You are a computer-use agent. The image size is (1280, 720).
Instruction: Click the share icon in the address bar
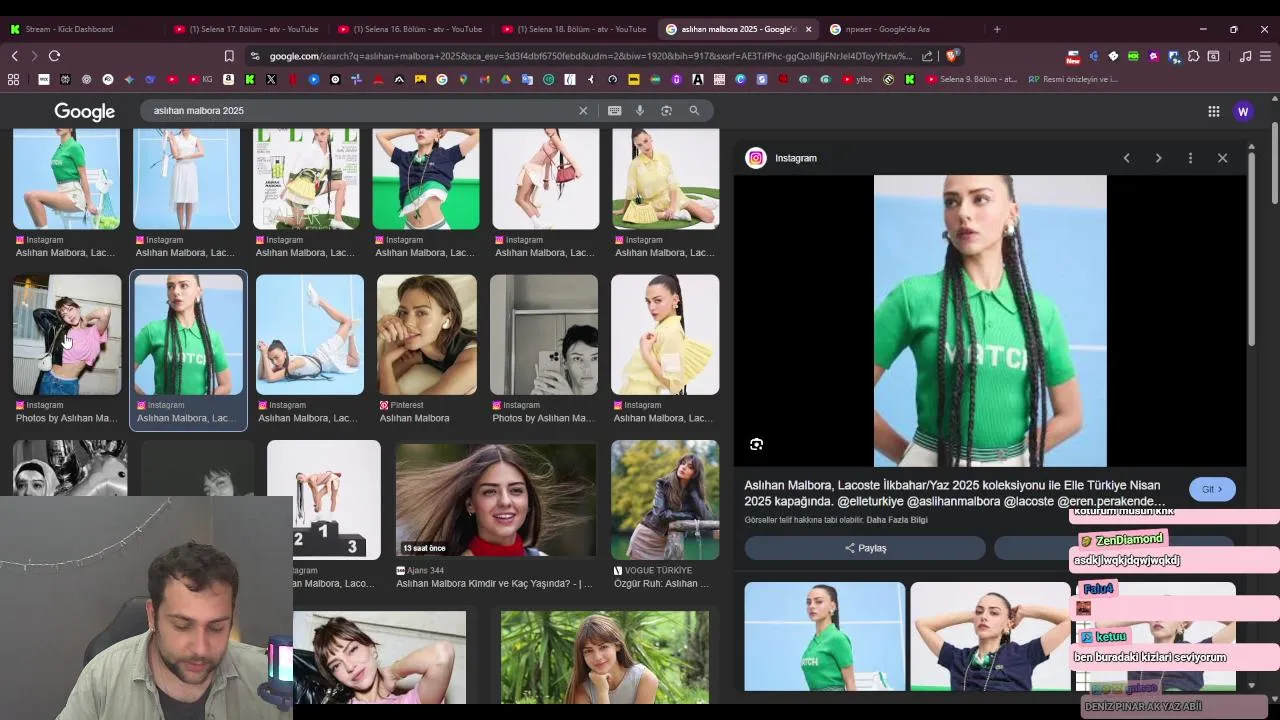(x=927, y=56)
